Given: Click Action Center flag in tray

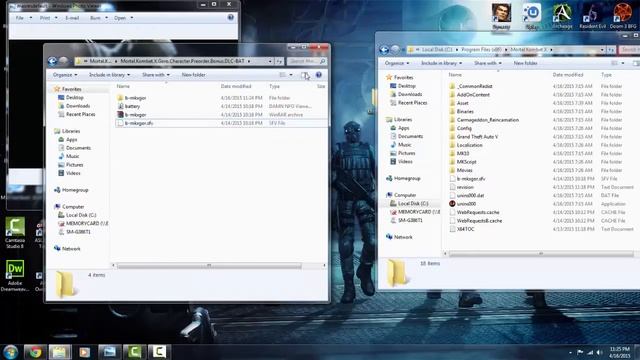Looking at the screenshot, I should coord(580,352).
